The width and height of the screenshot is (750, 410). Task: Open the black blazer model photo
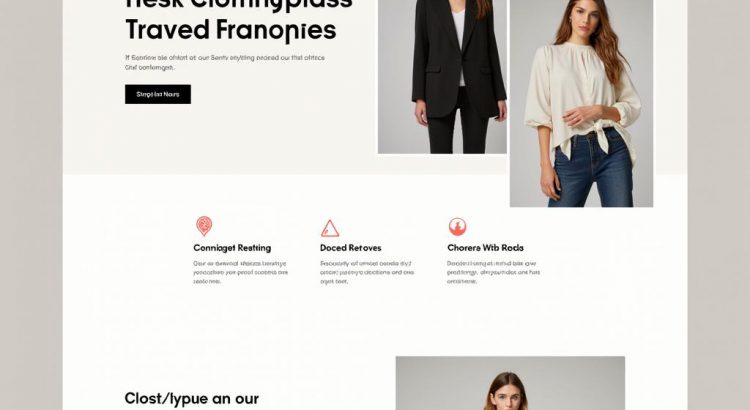click(x=442, y=77)
